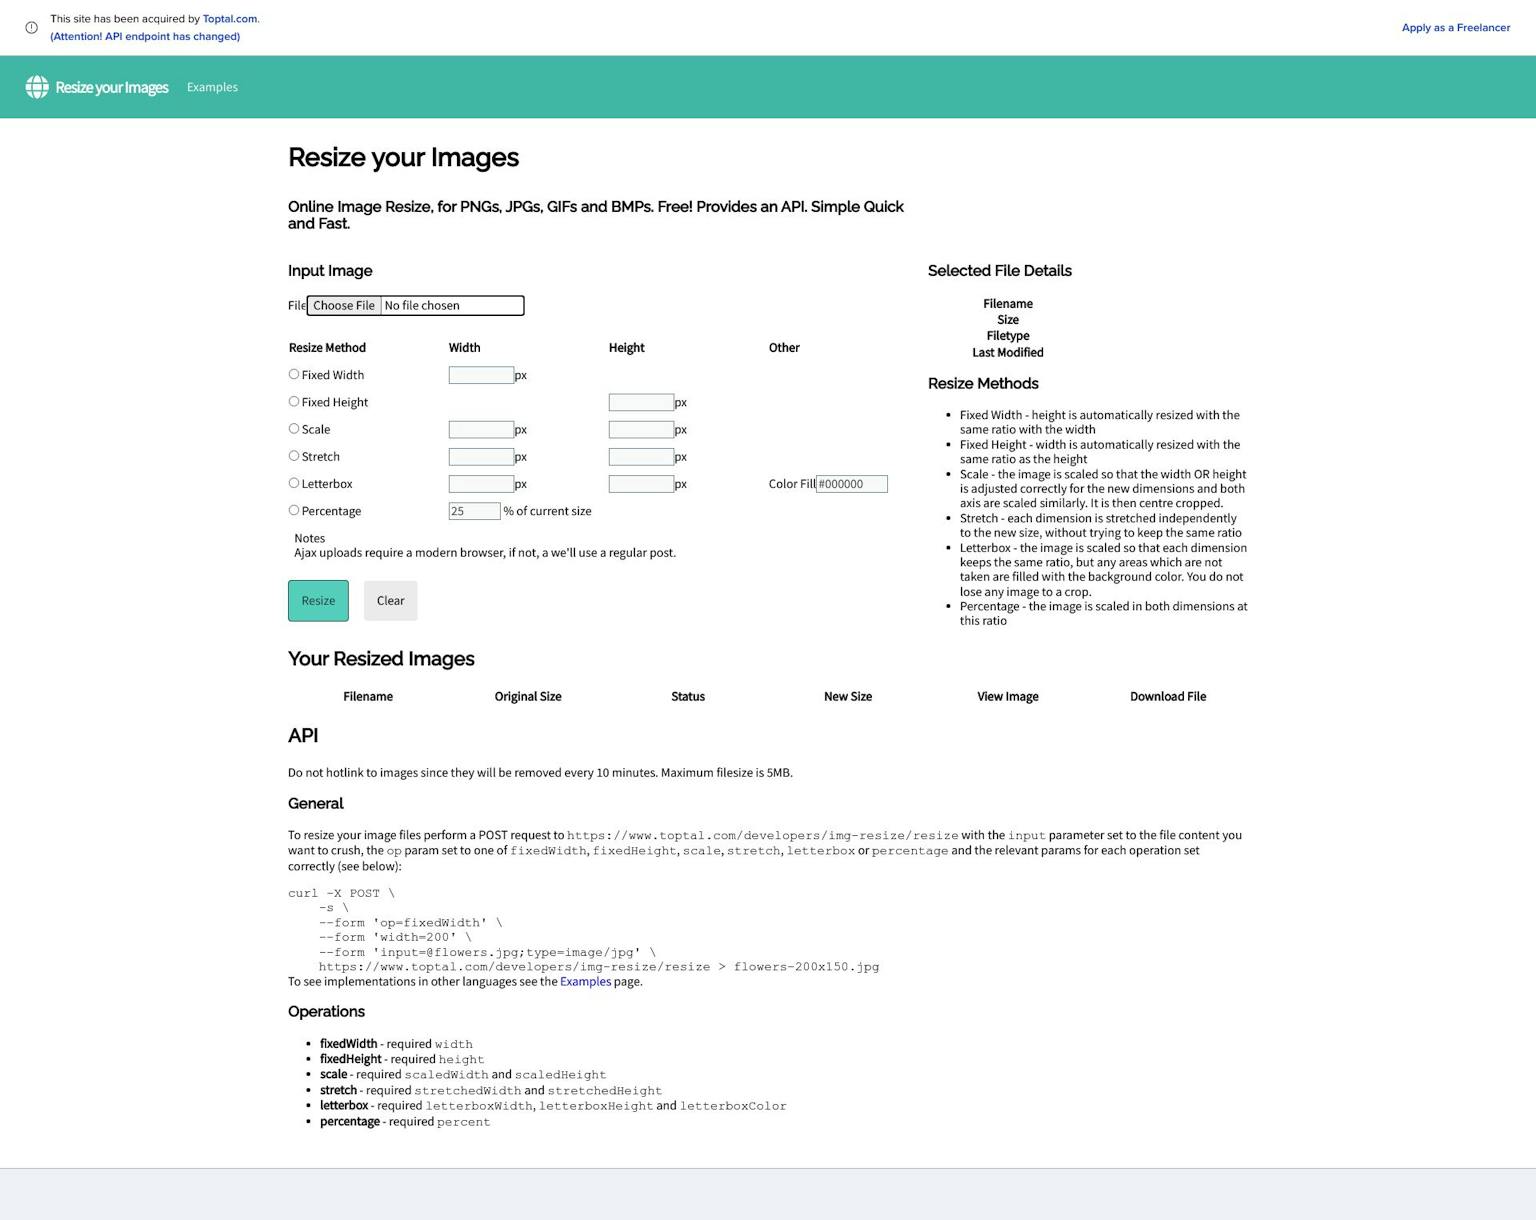Select the Fixed Height resize method
The width and height of the screenshot is (1536, 1220).
point(294,401)
